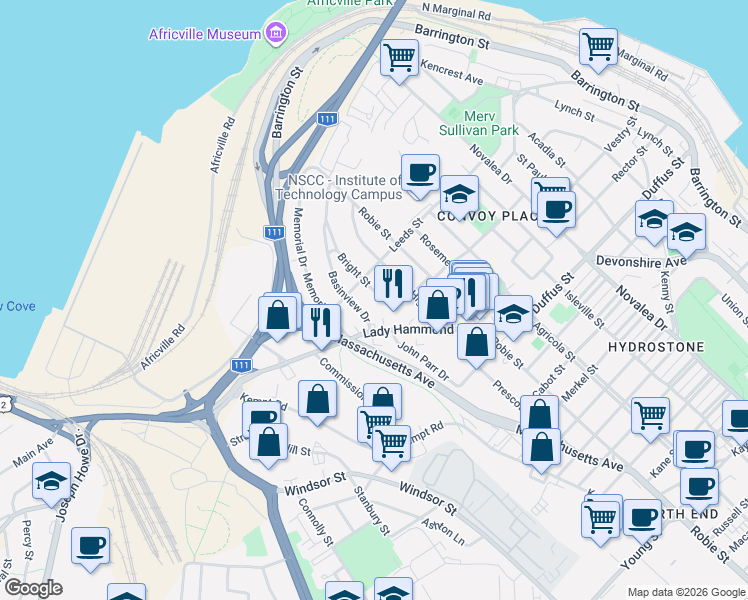
Task: Click the Highway 111 shield near Barrington St
Action: tap(327, 118)
